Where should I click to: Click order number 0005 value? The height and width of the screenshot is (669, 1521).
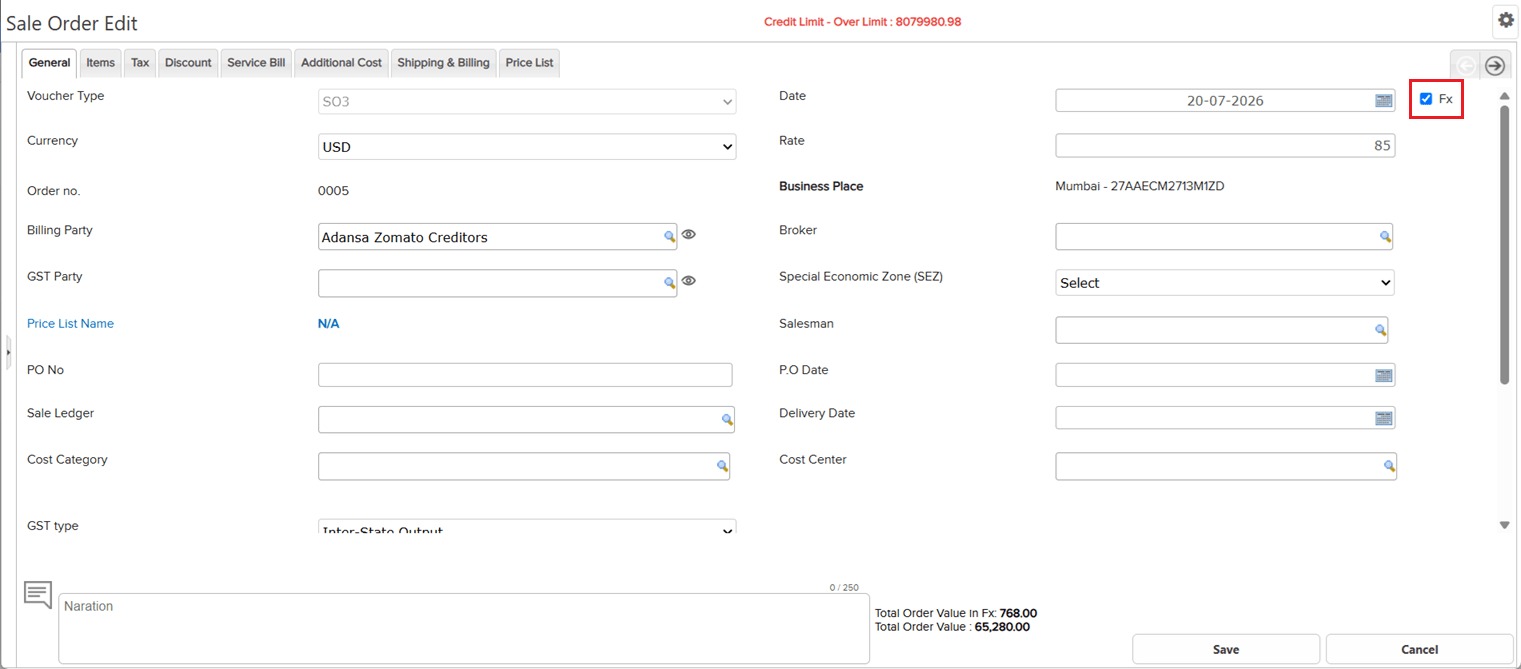click(x=333, y=191)
